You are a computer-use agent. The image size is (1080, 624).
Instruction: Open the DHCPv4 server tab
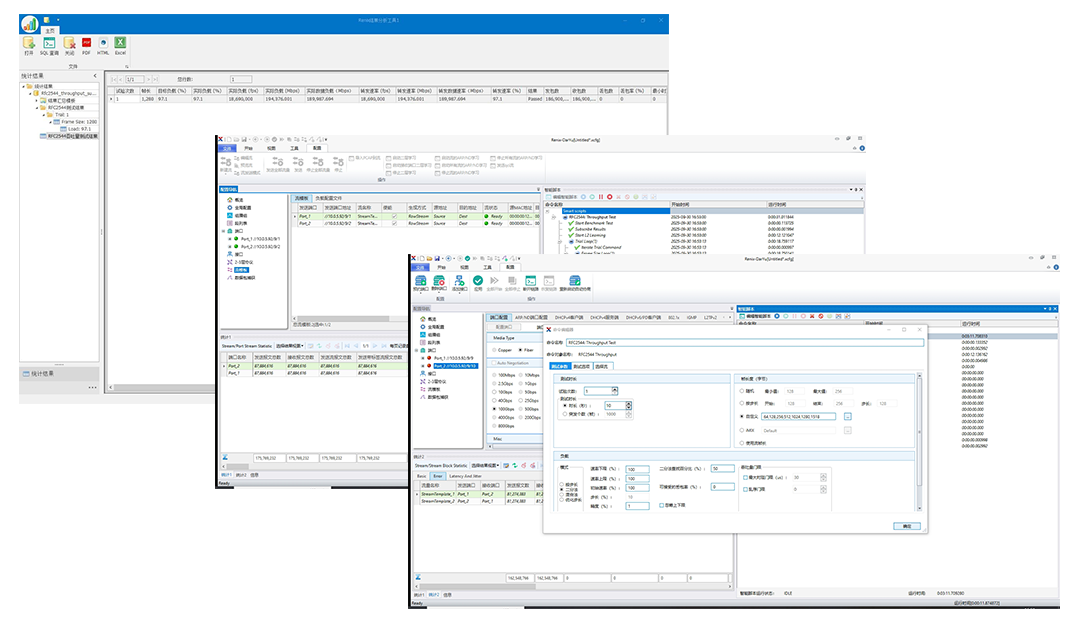[x=606, y=317]
